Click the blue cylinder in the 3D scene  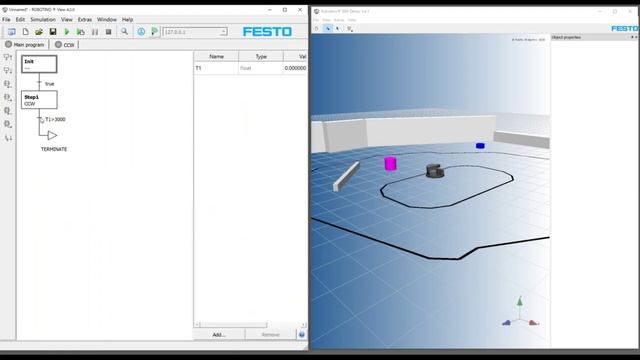(480, 146)
